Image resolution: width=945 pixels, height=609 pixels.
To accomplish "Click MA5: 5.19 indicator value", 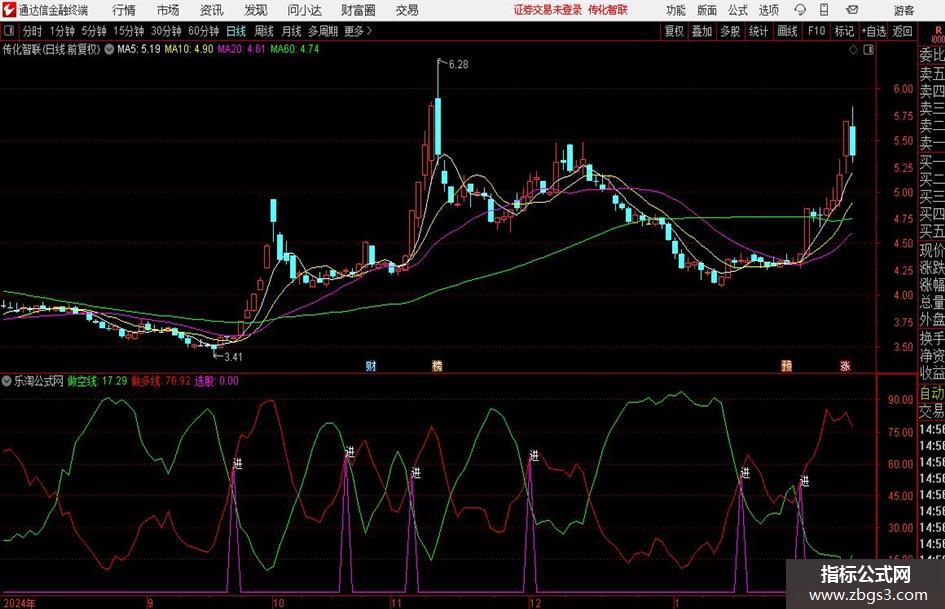I will click(139, 49).
